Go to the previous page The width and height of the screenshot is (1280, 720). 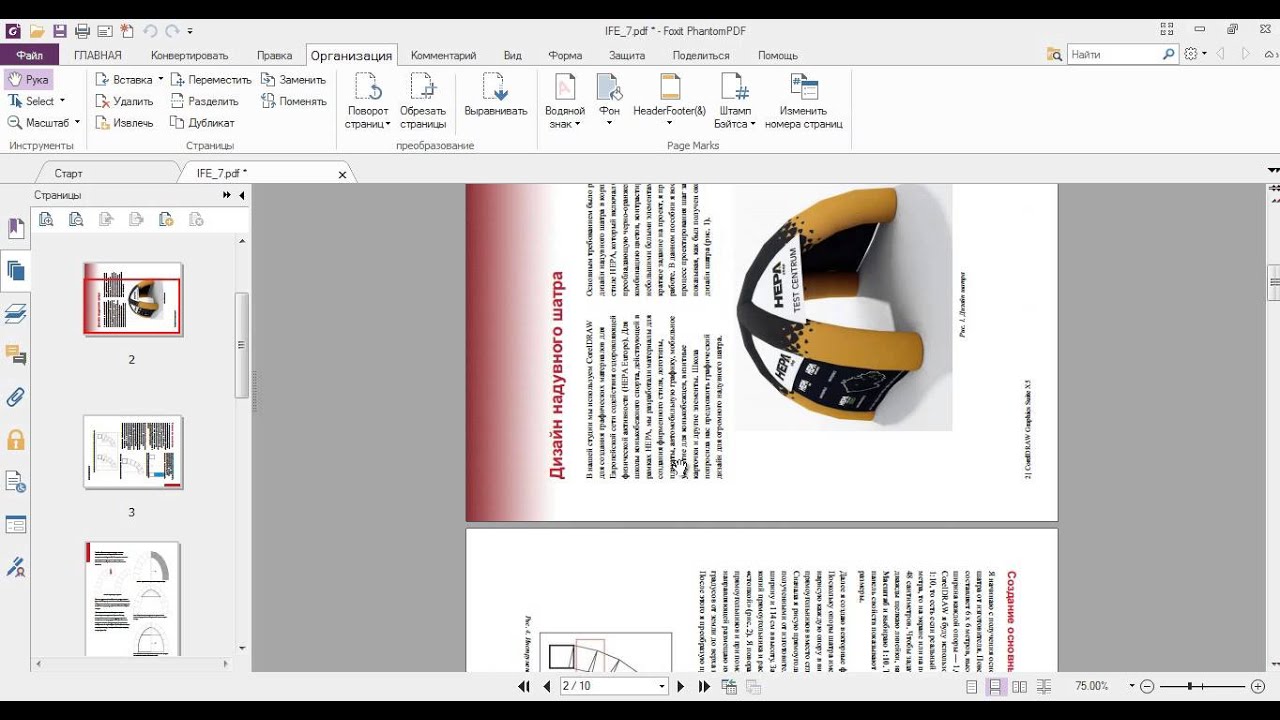coord(546,686)
